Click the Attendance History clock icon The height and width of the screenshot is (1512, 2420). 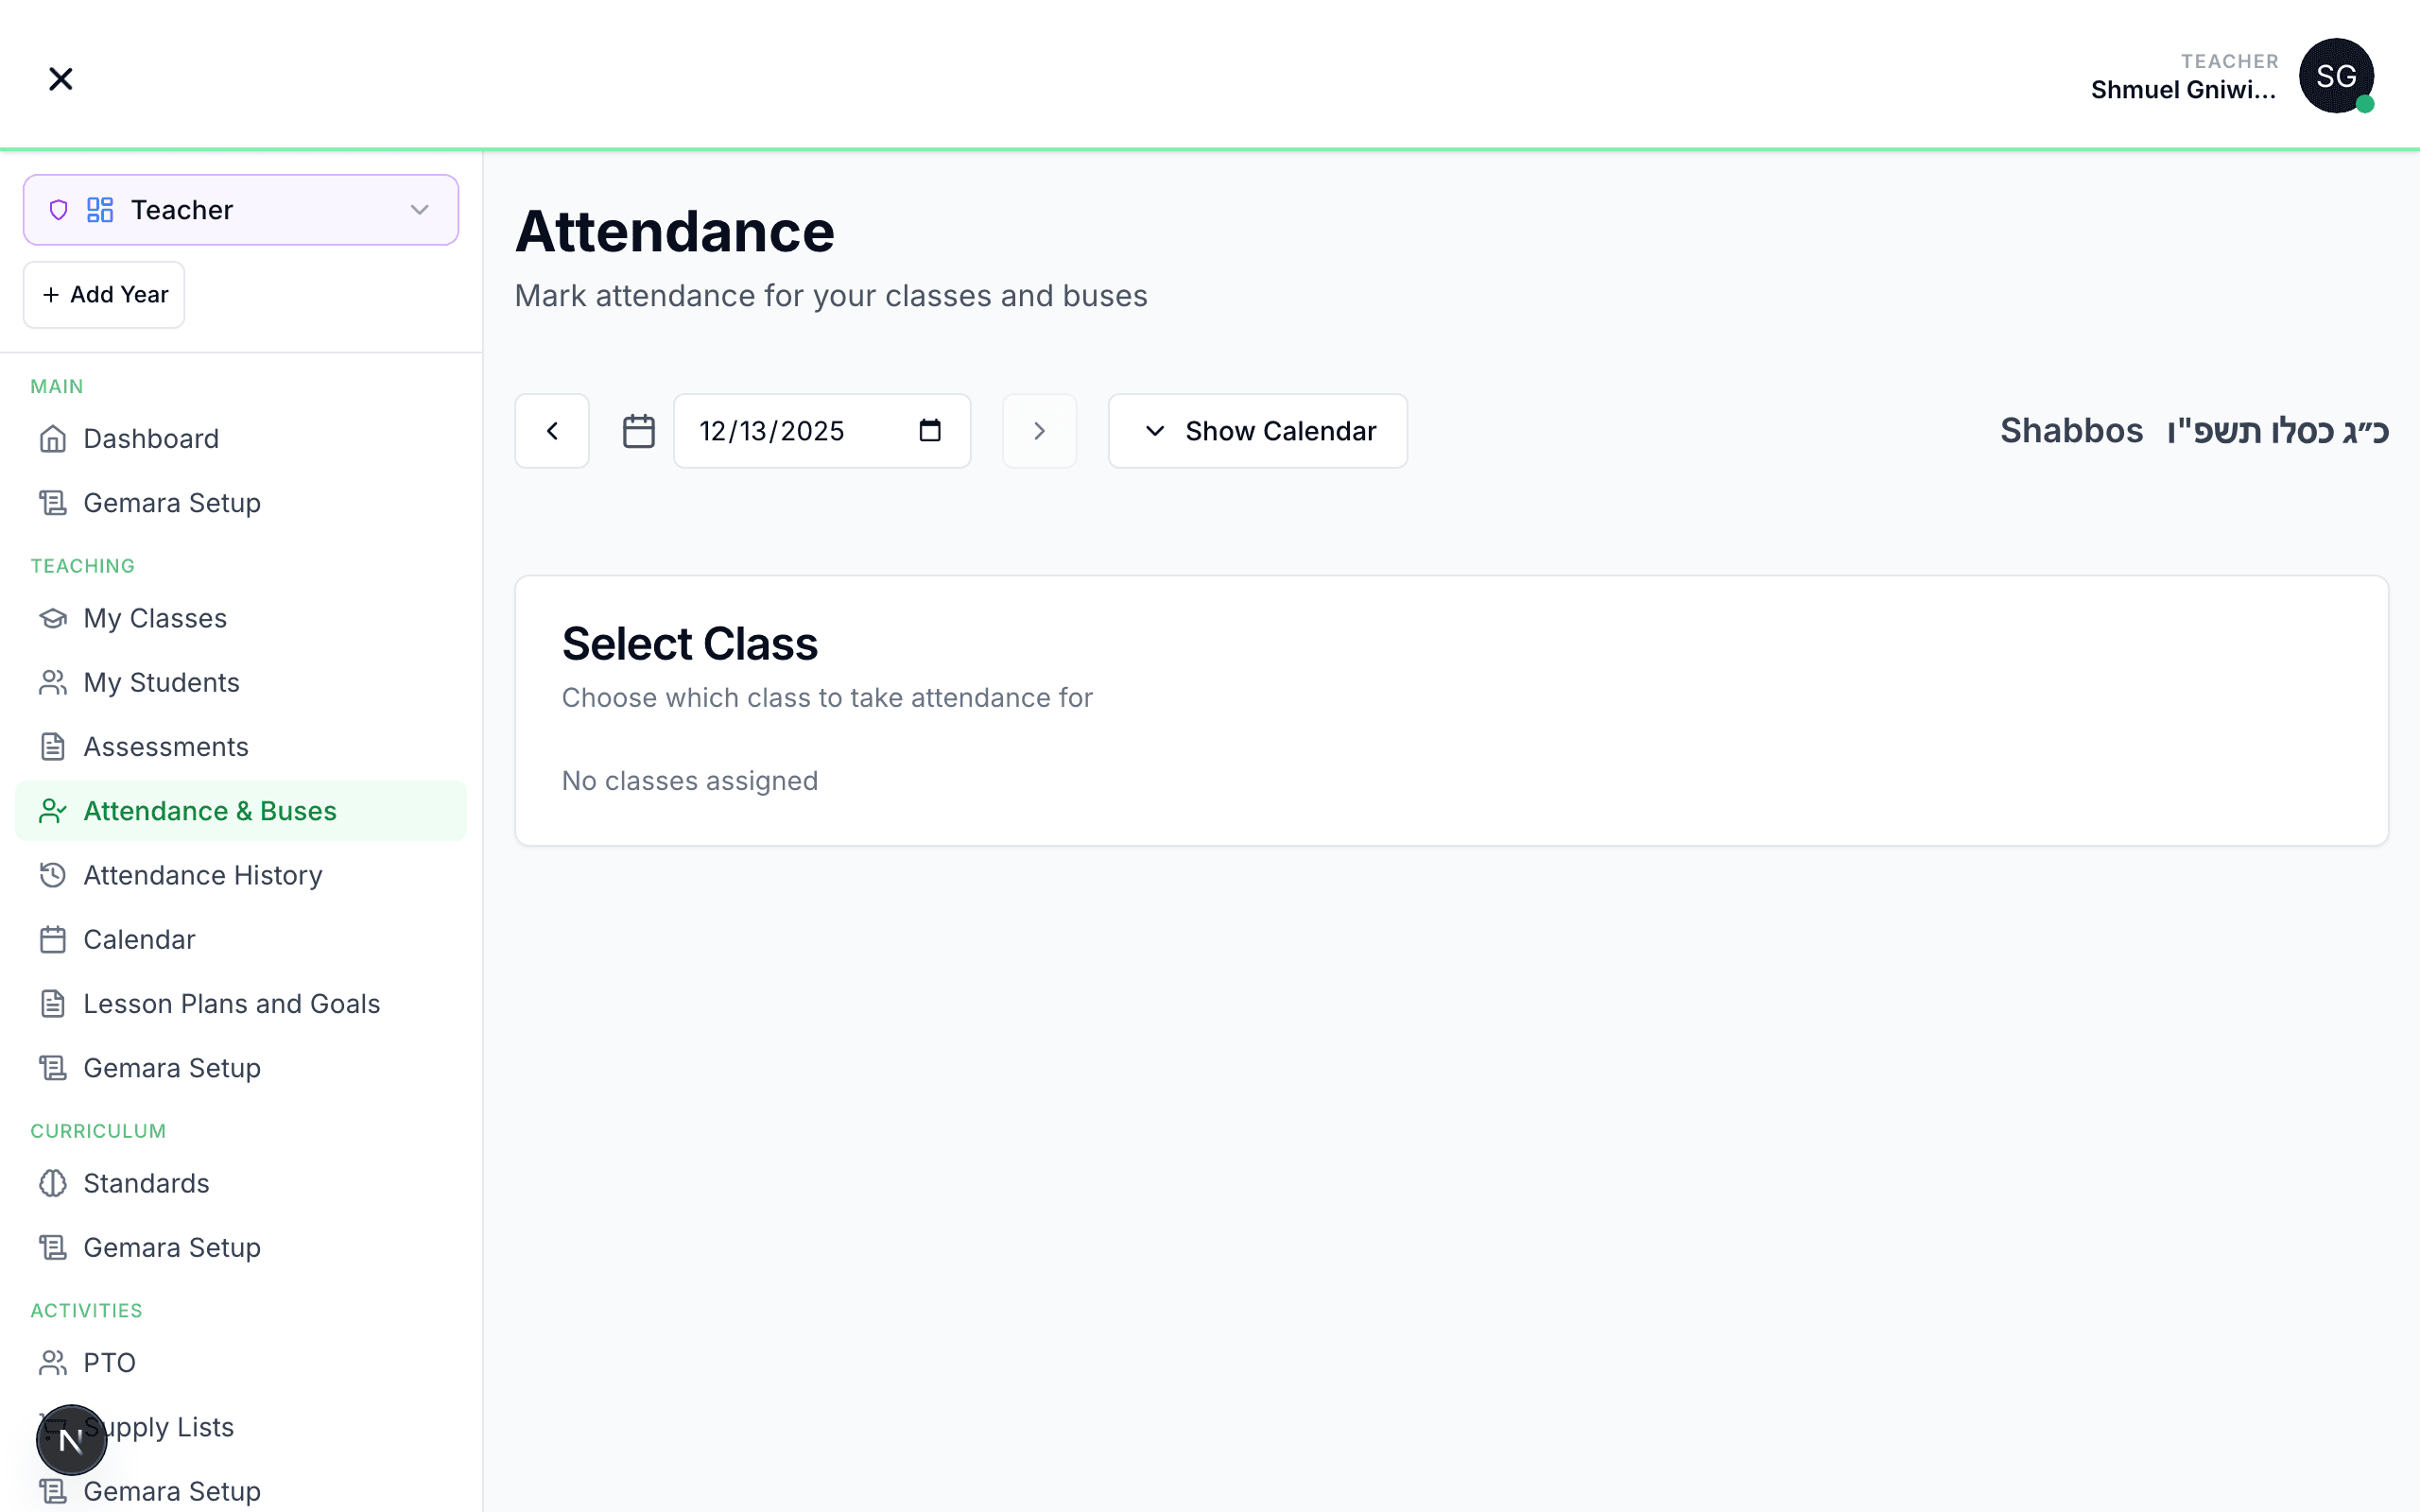[x=53, y=875]
